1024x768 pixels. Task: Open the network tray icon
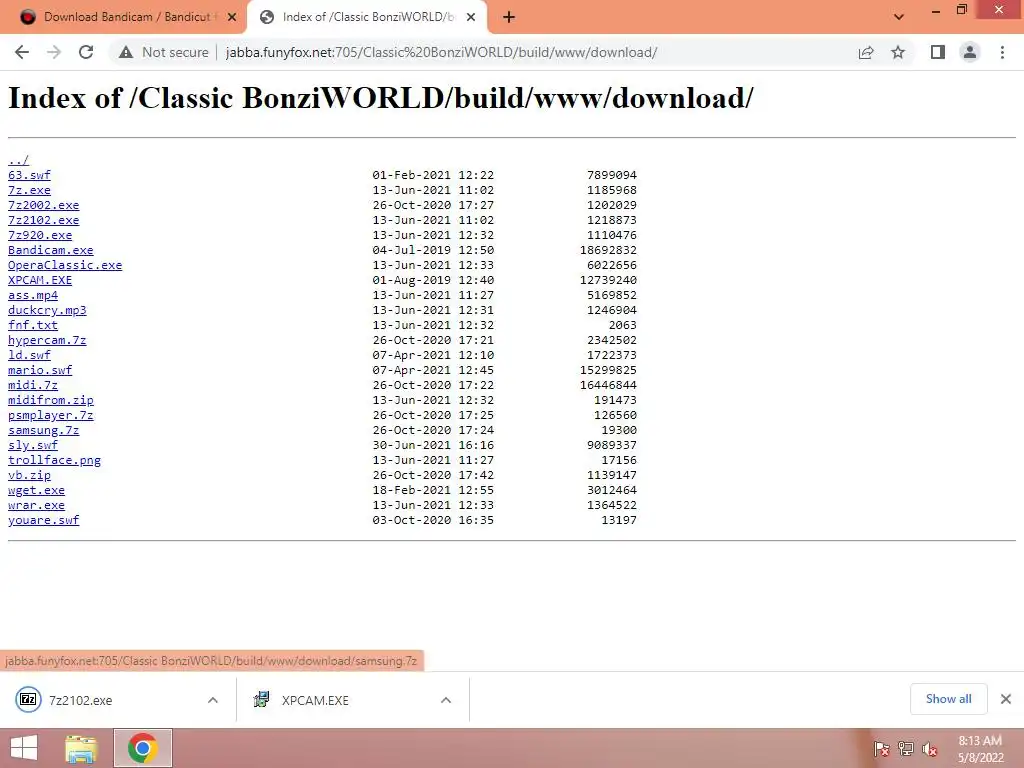(x=906, y=749)
